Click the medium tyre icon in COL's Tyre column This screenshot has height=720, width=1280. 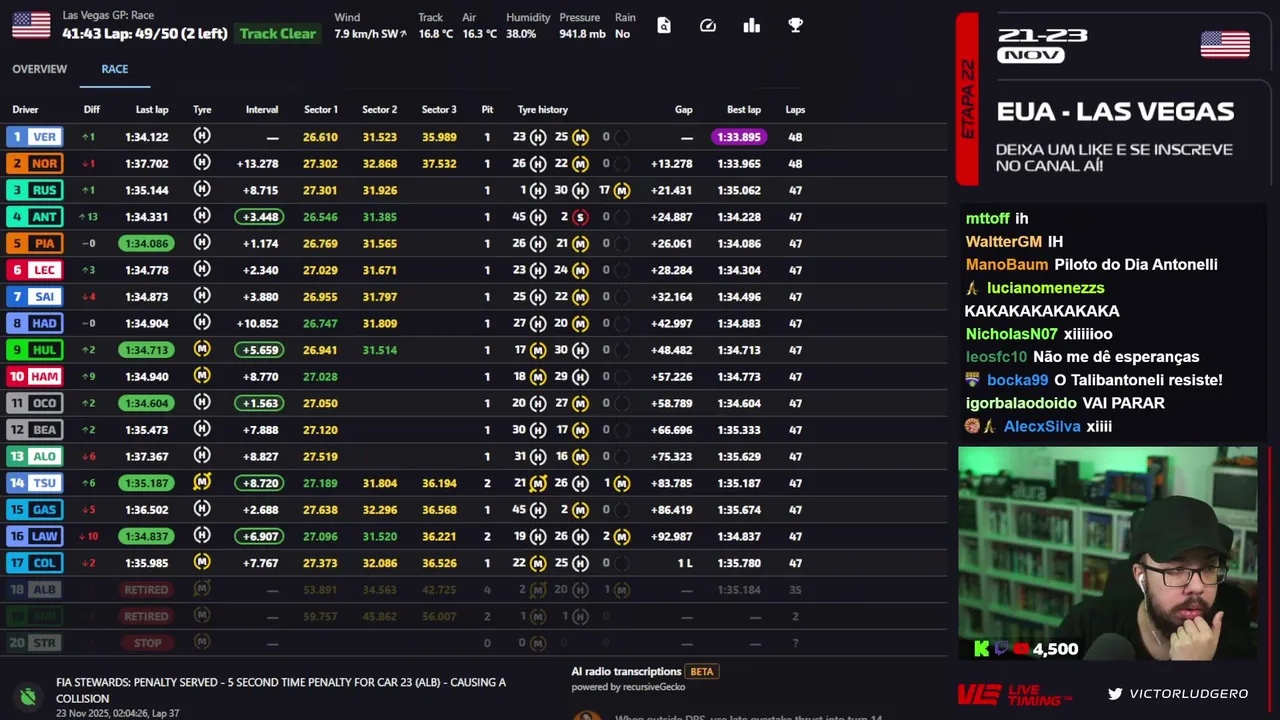point(202,562)
